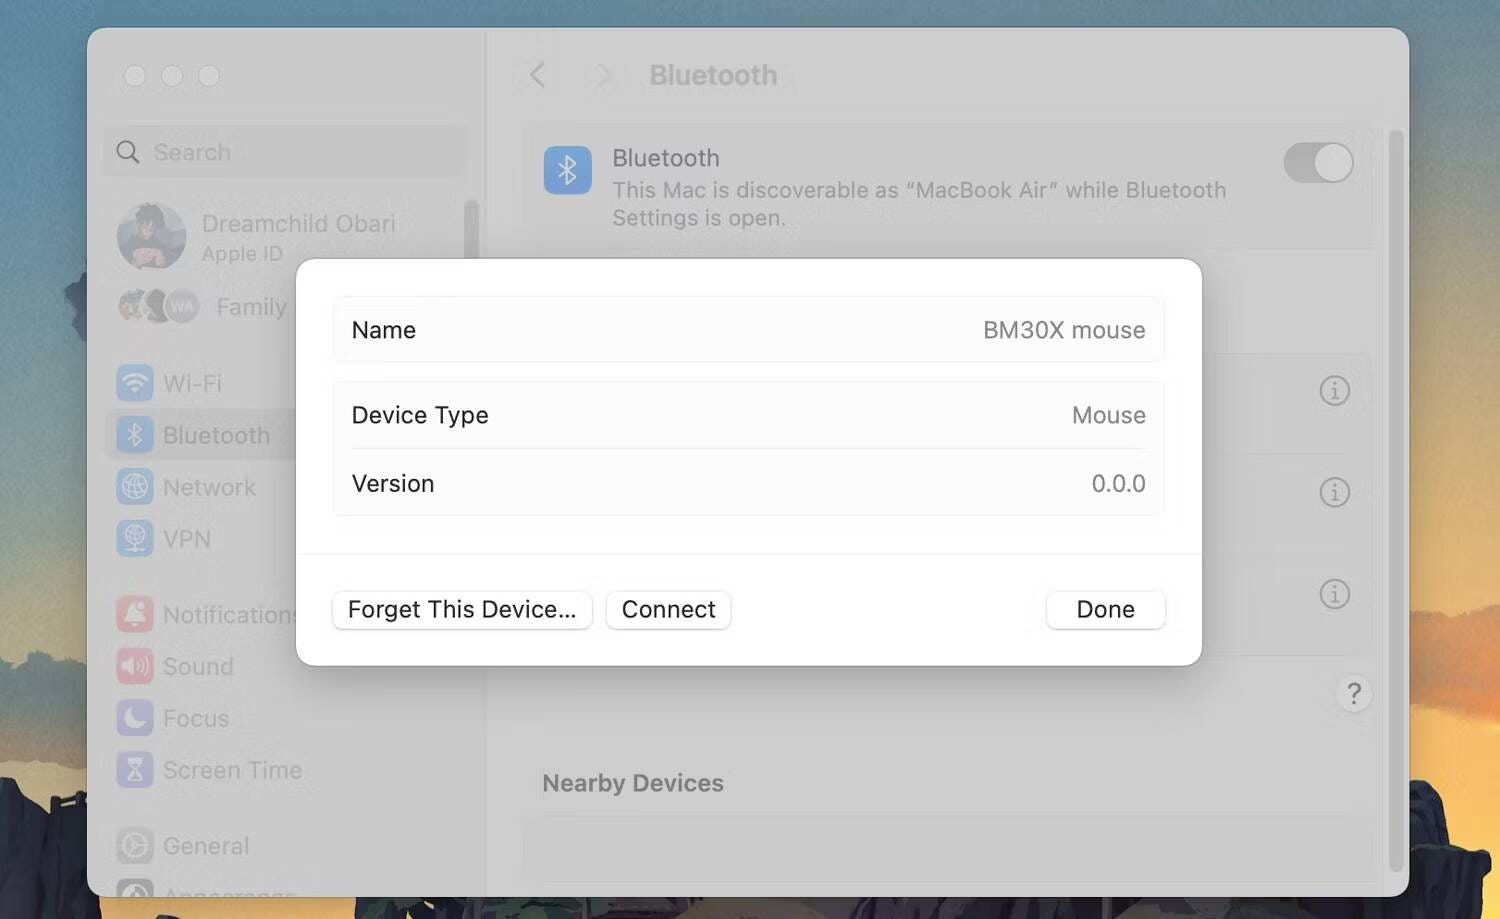
Task: Connect the BM30X mouse
Action: [x=667, y=609]
